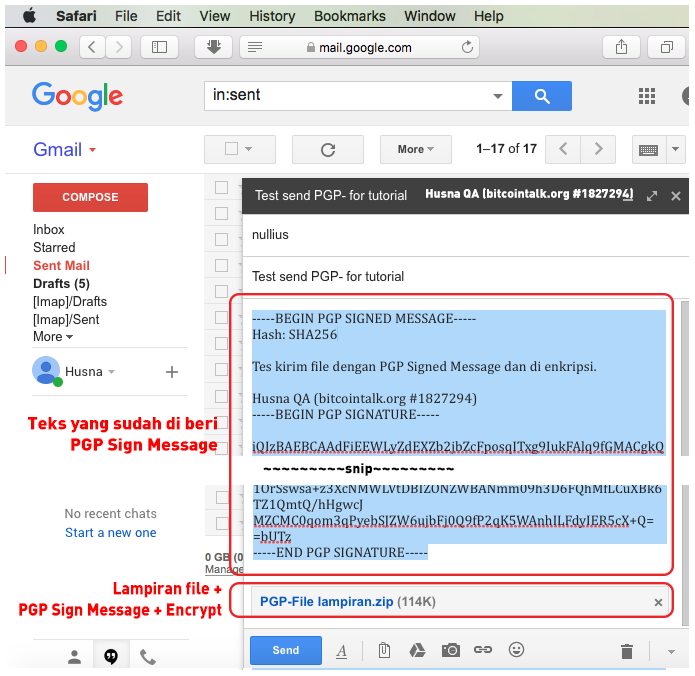Open input tools dropdown arrow
695x676 pixels.
(x=675, y=150)
